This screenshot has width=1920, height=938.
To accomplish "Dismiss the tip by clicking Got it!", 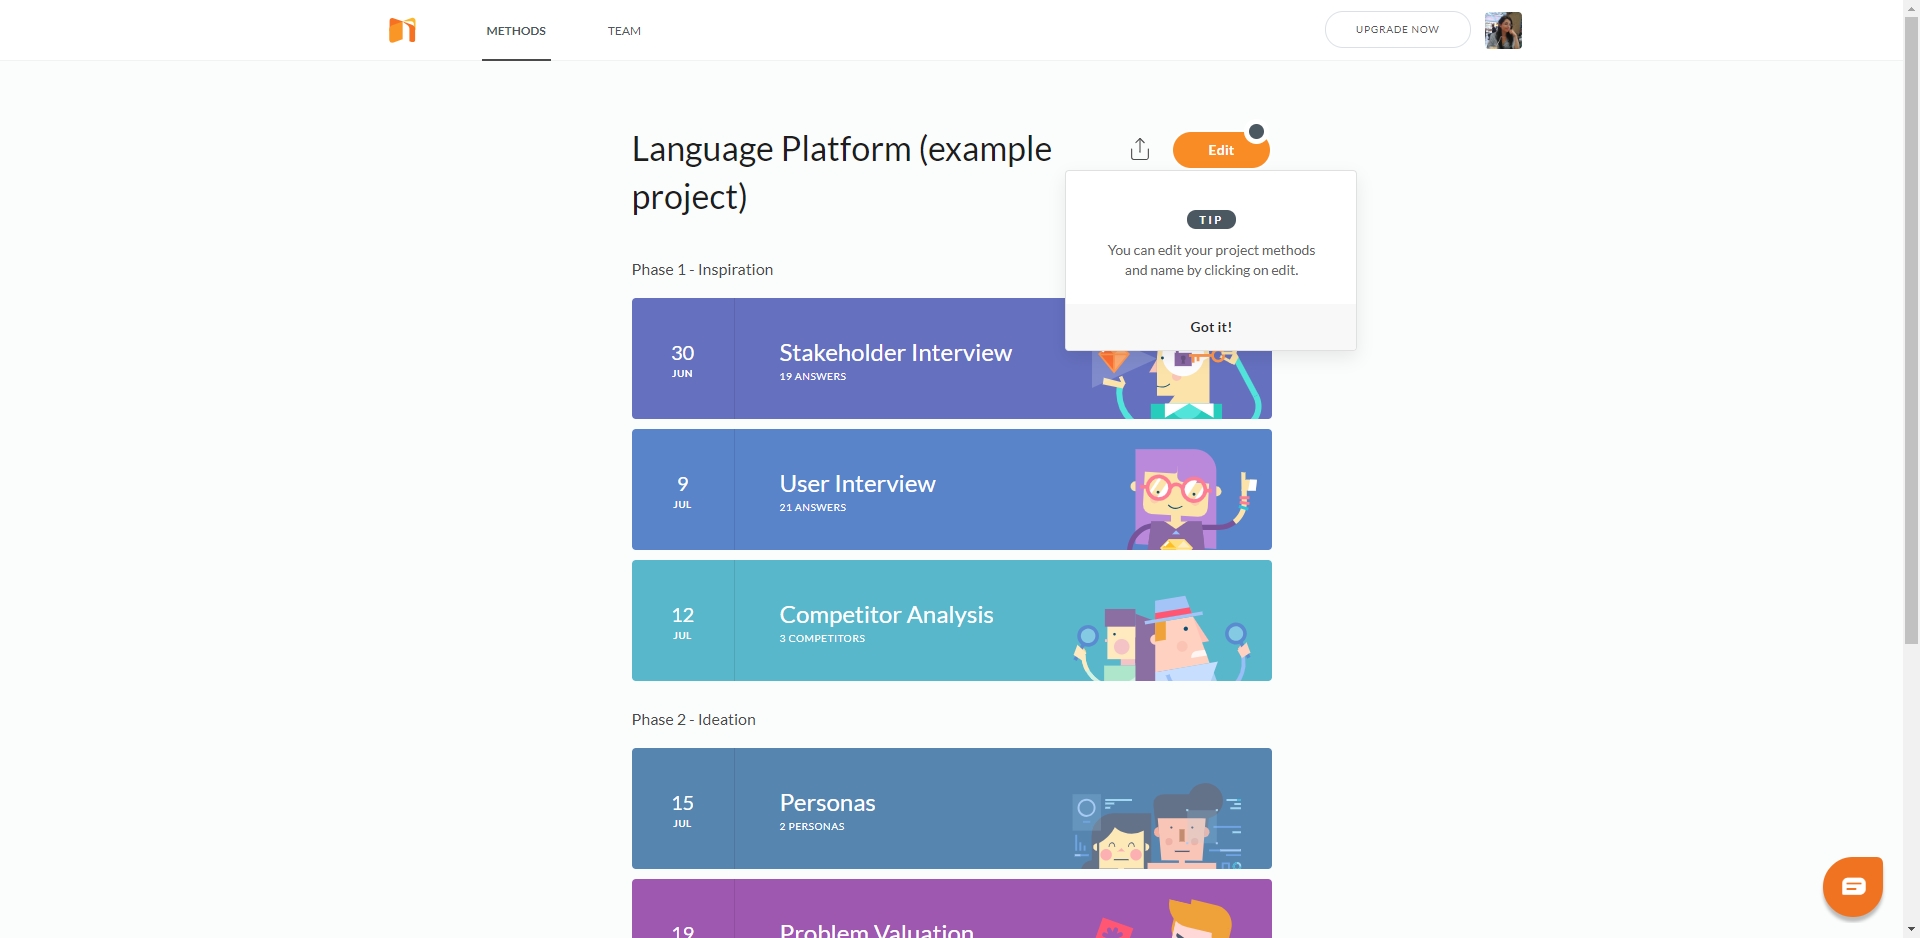I will point(1210,326).
